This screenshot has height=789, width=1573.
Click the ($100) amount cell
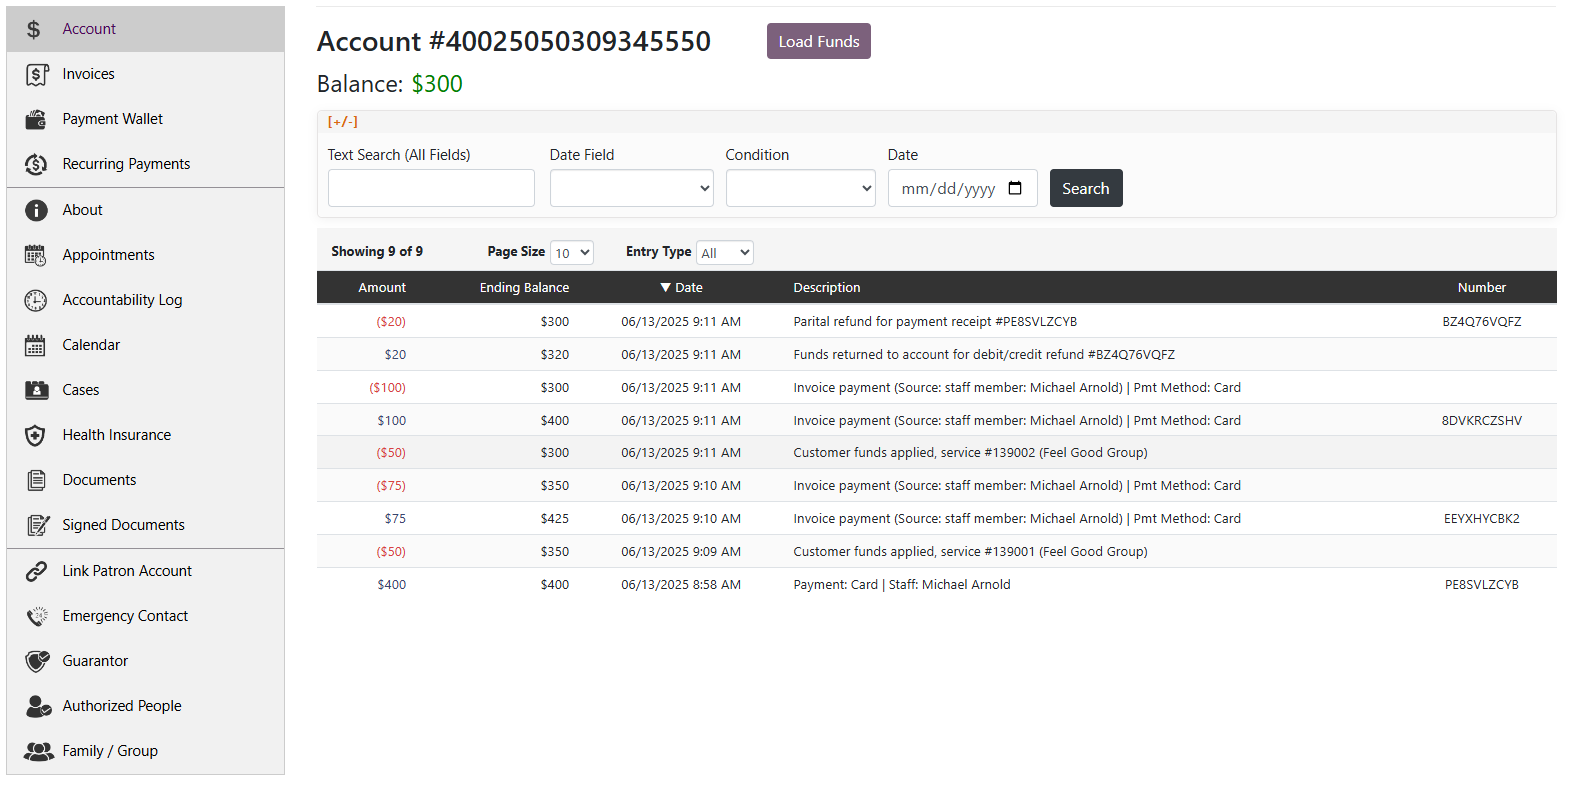click(x=388, y=388)
